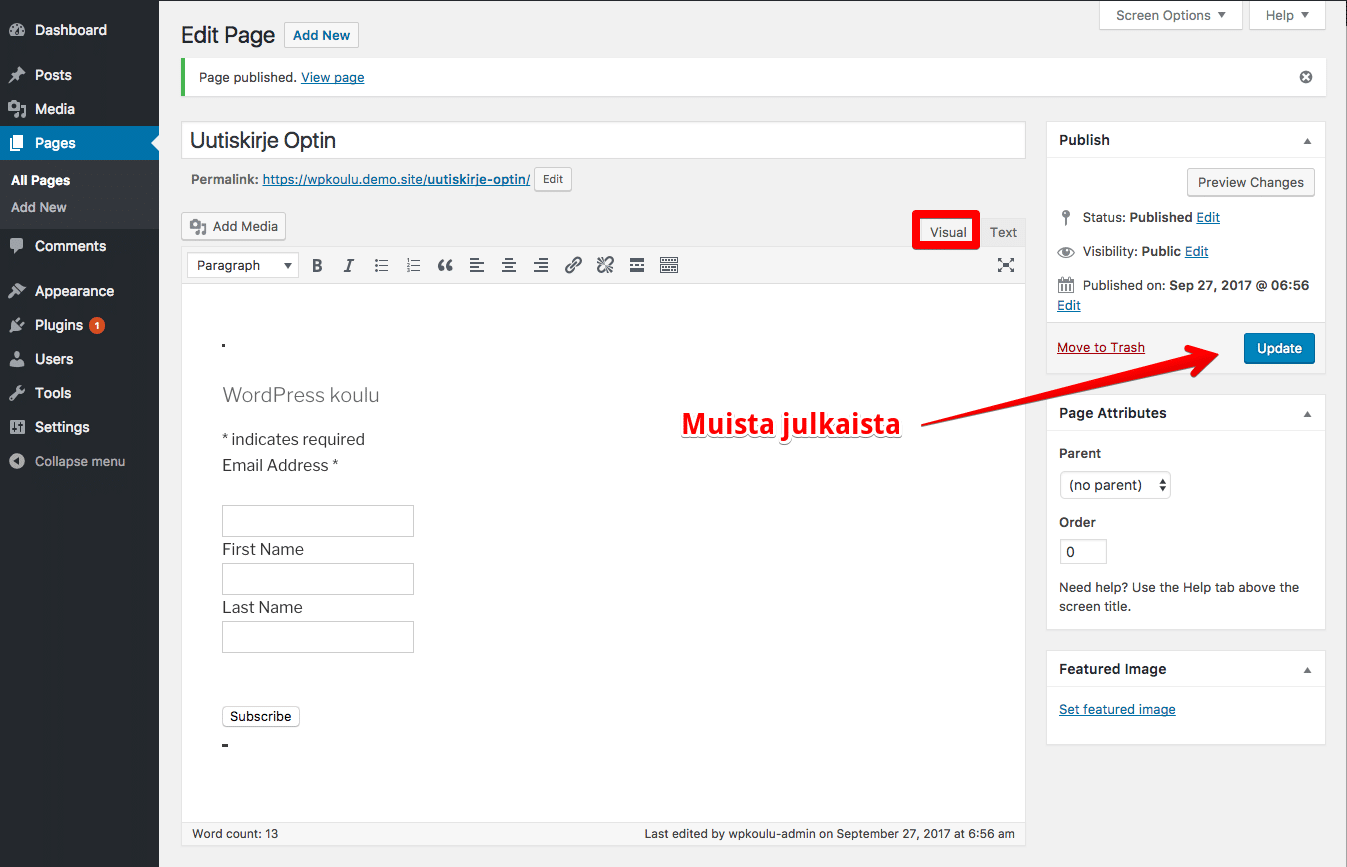Screen dimensions: 1347x867
Task: Click the Plugins update count badge
Action: pyautogui.click(x=97, y=325)
